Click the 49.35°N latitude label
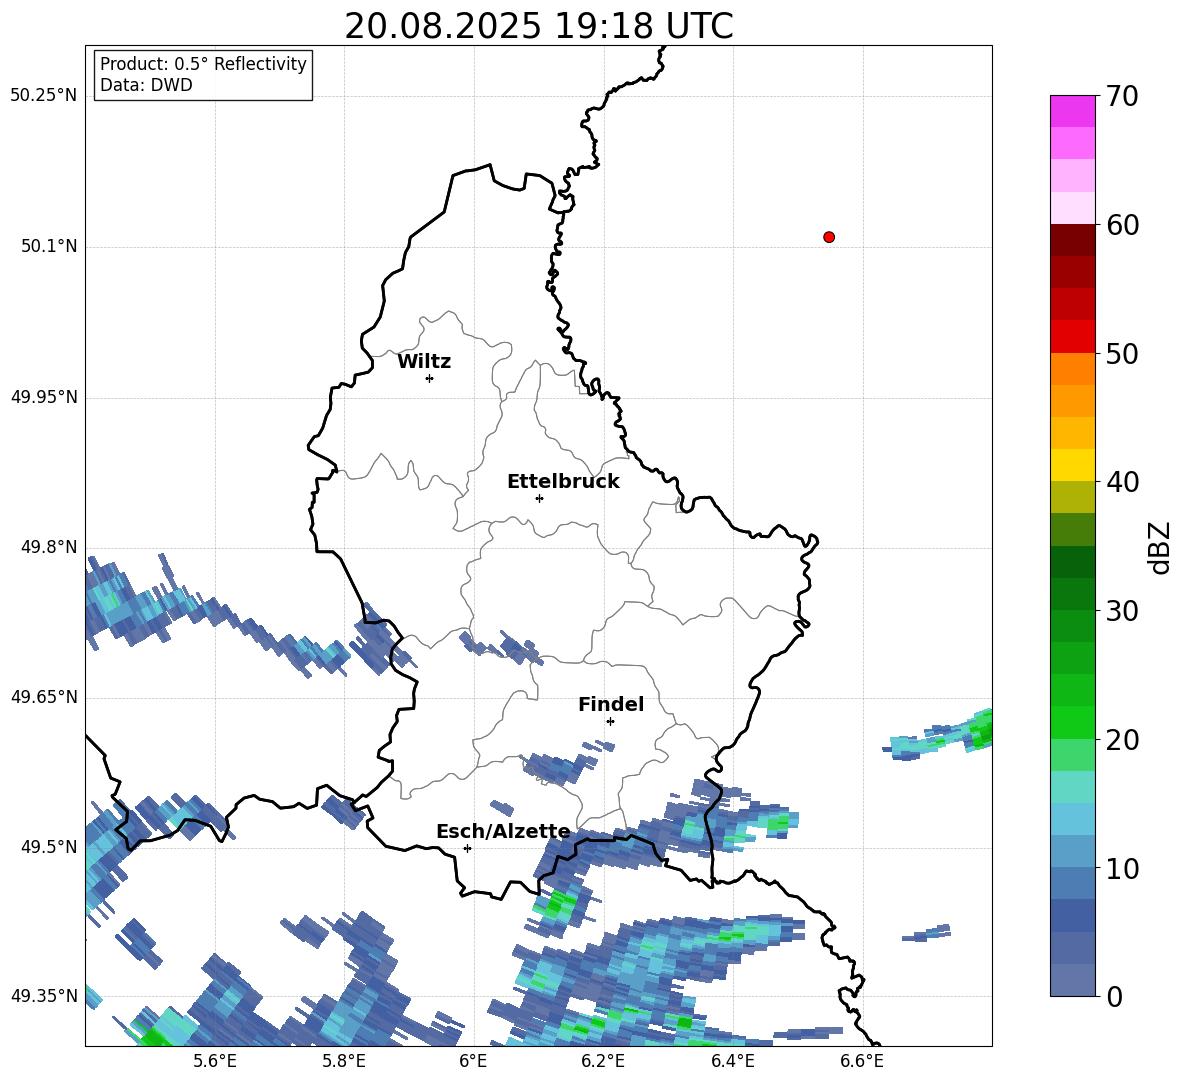This screenshot has width=1184, height=1081. click(44, 996)
